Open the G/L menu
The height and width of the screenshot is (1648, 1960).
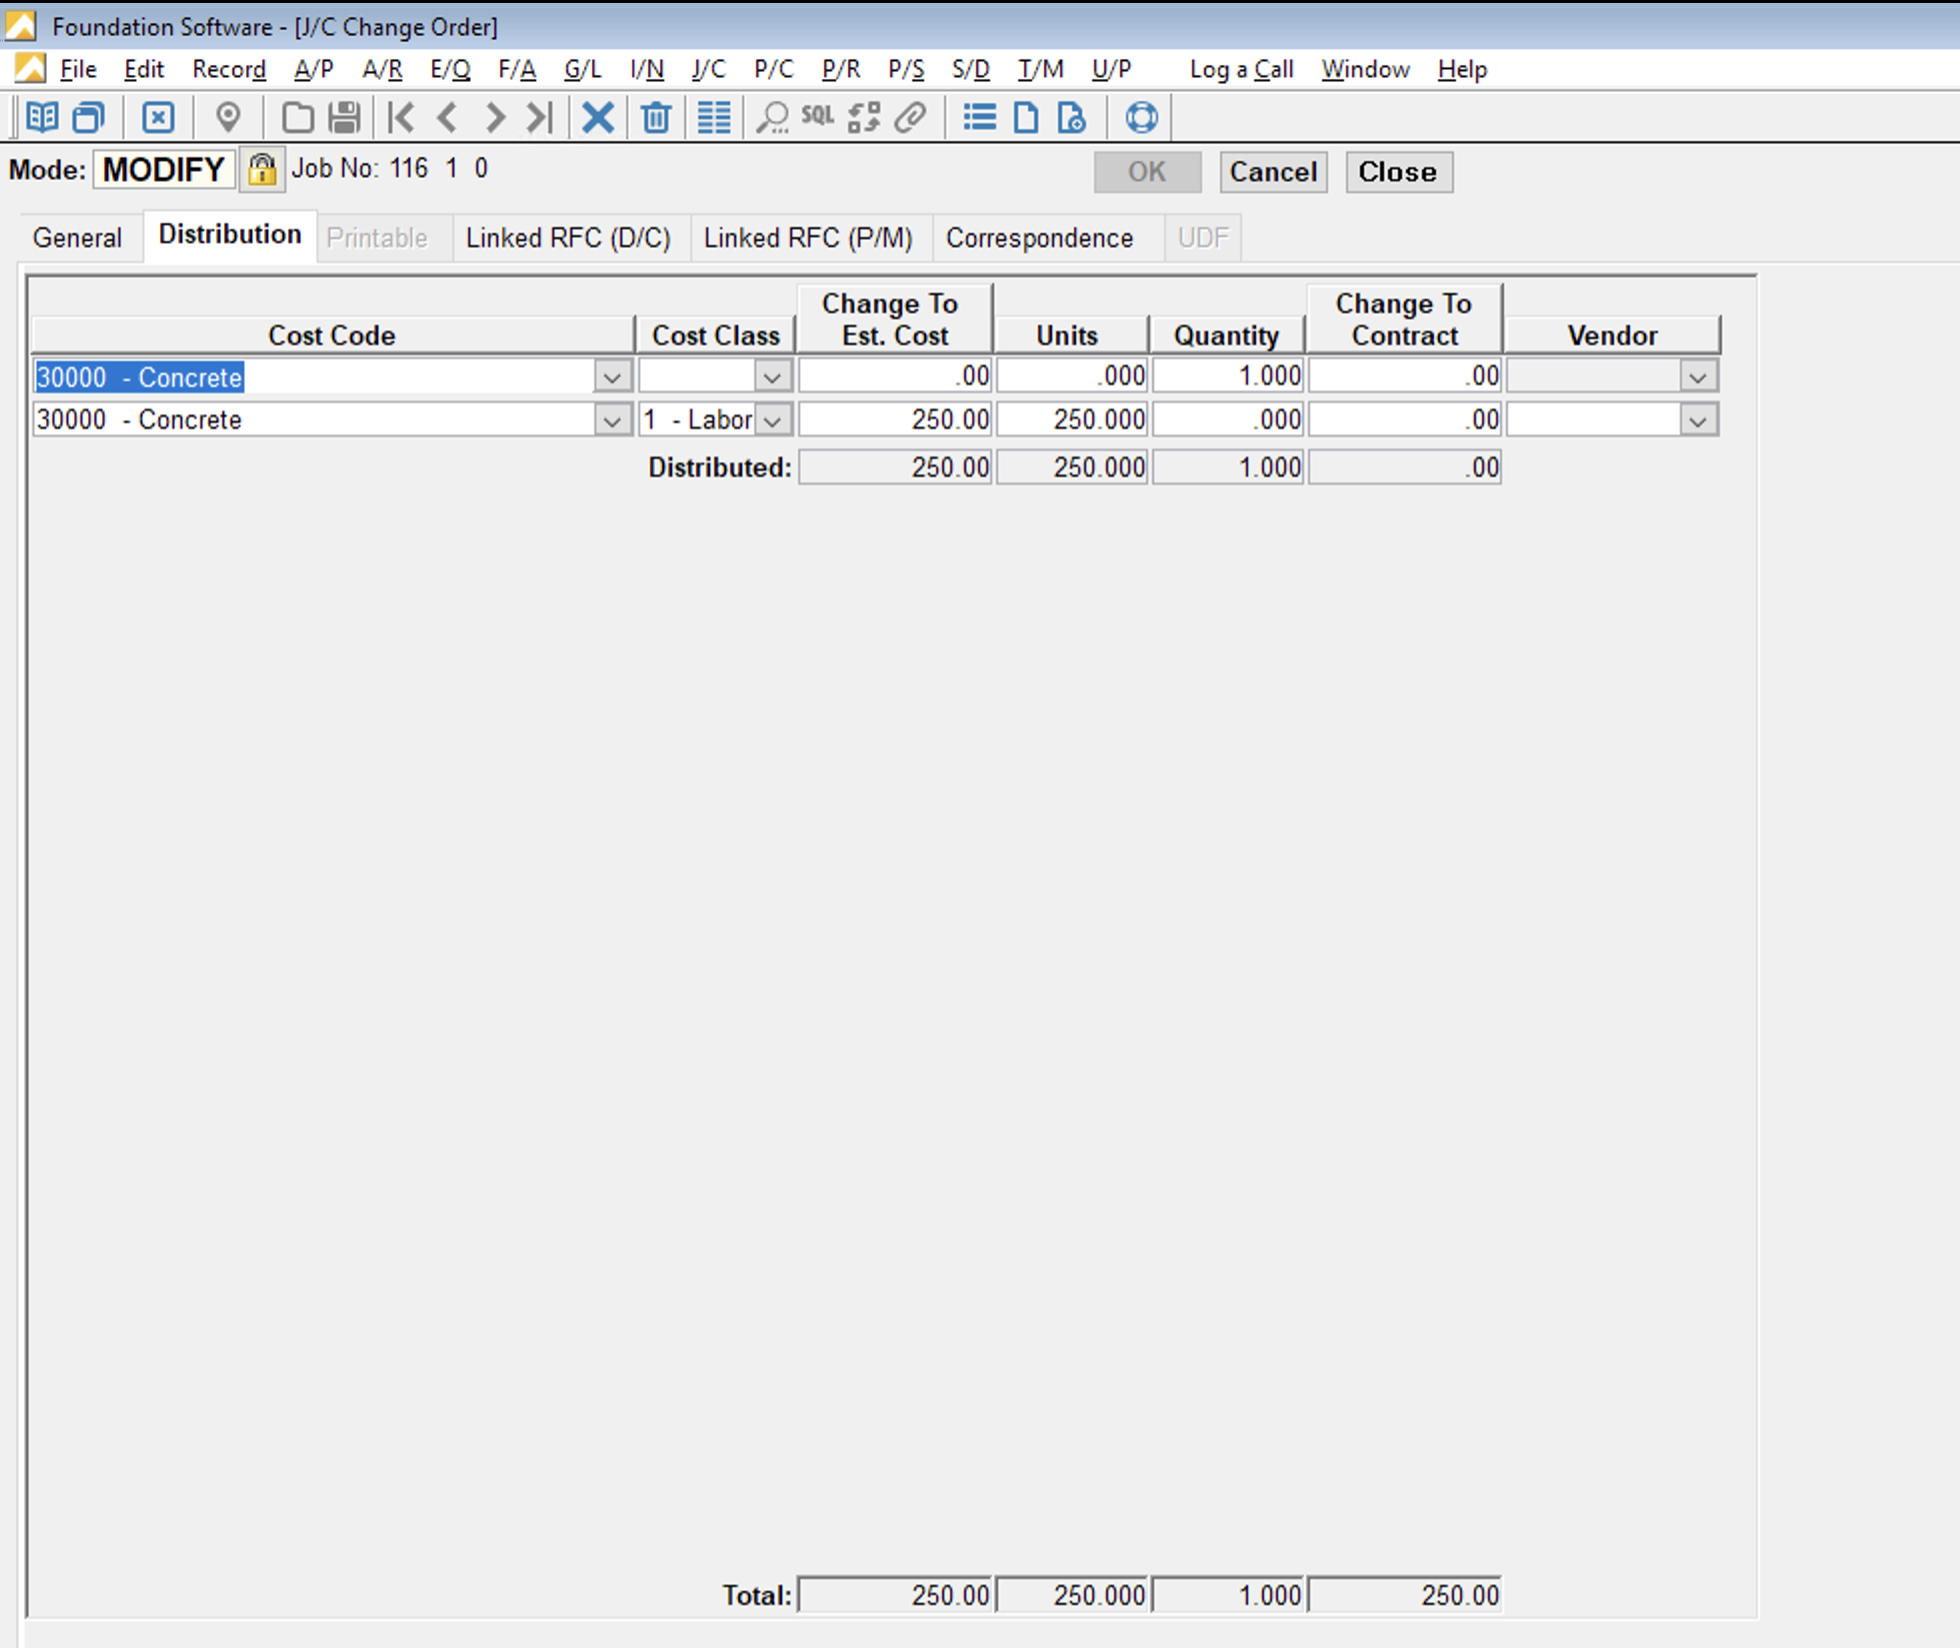pyautogui.click(x=582, y=69)
